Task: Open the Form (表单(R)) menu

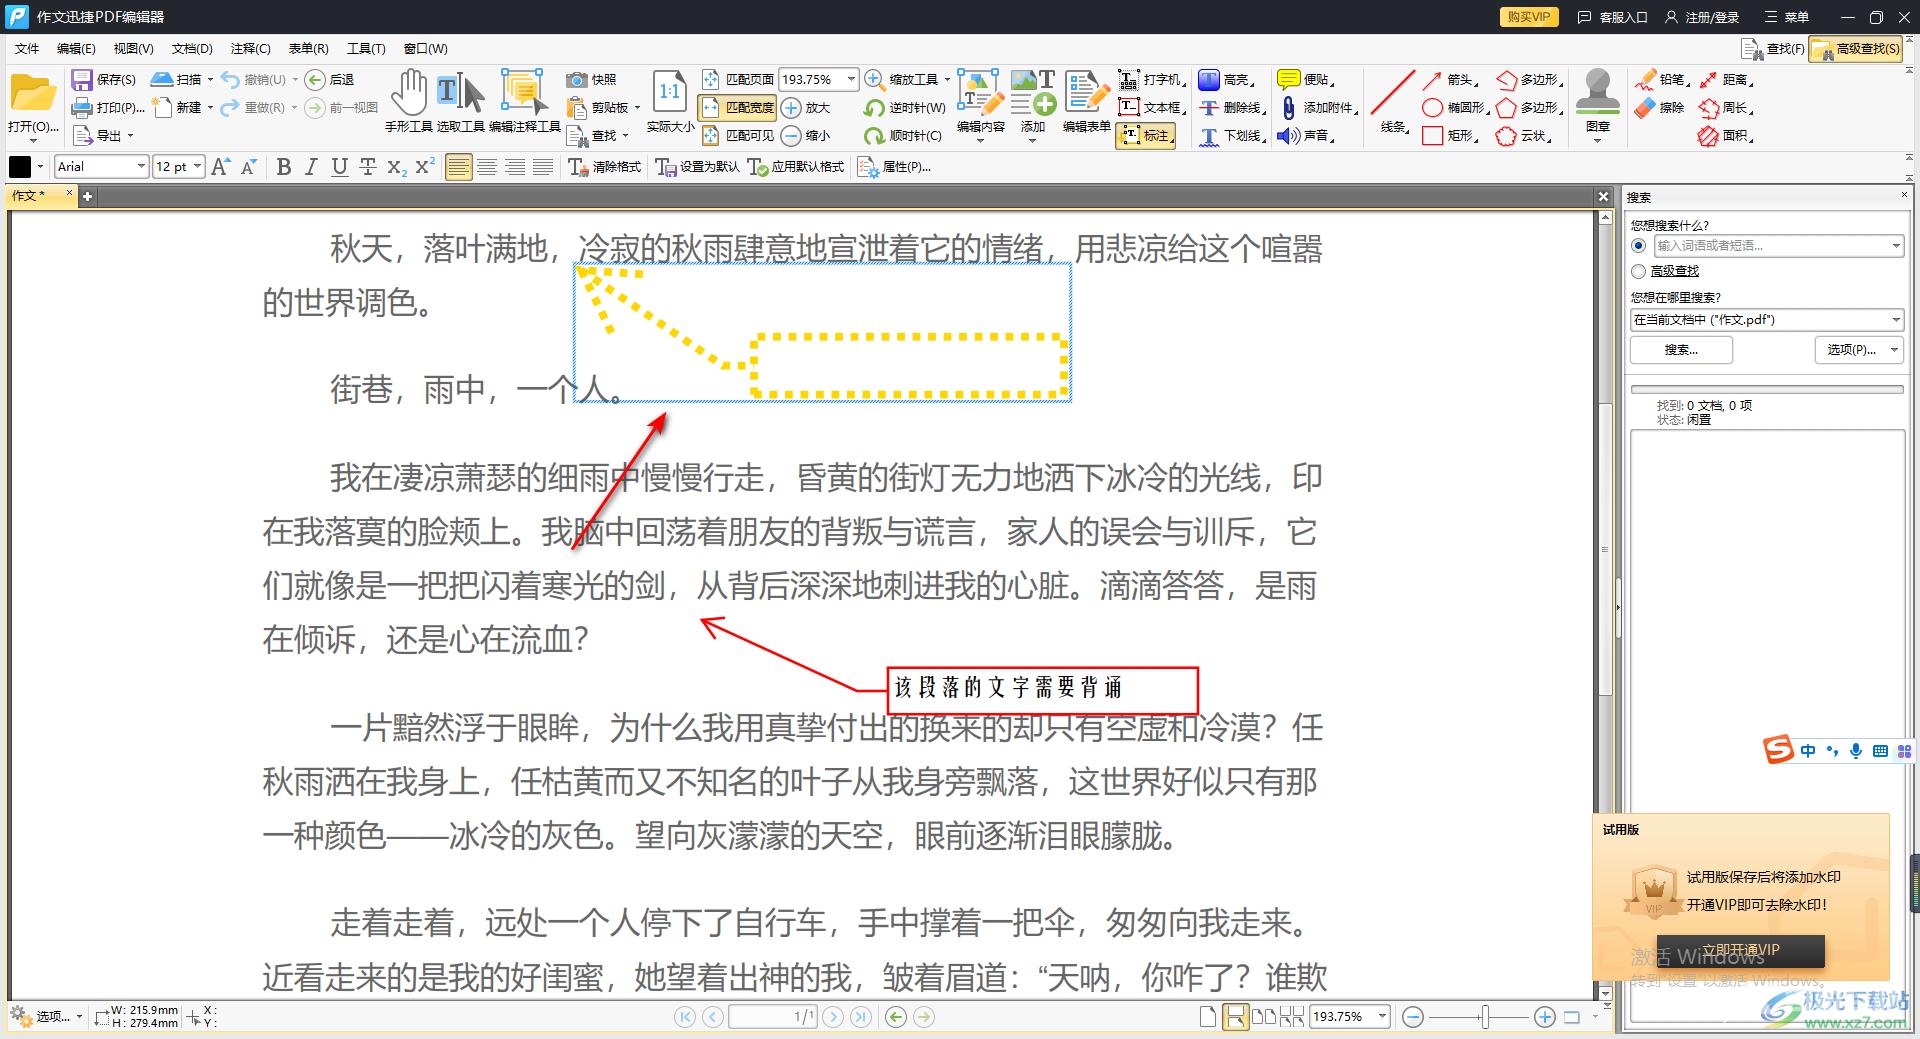Action: coord(308,49)
